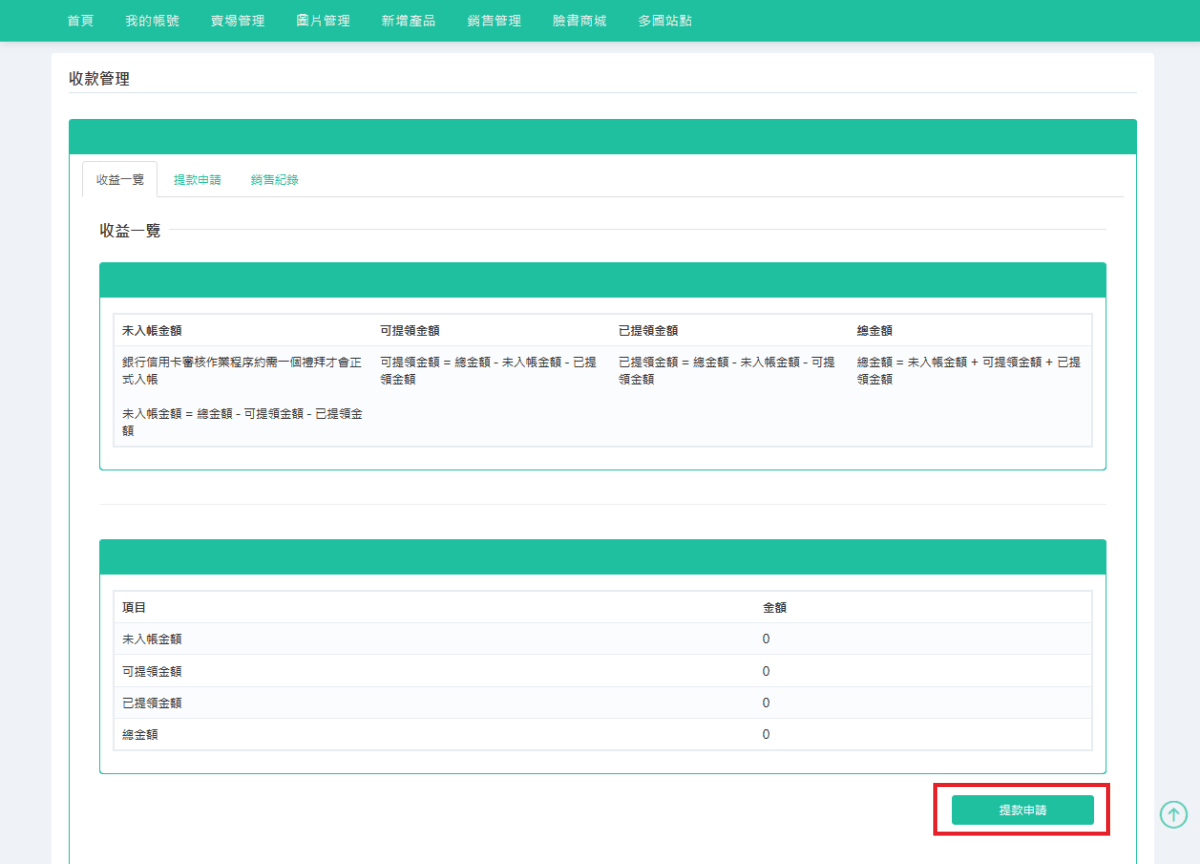1200x864 pixels.
Task: Select 圖片管理 in the top navigation
Action: [323, 21]
